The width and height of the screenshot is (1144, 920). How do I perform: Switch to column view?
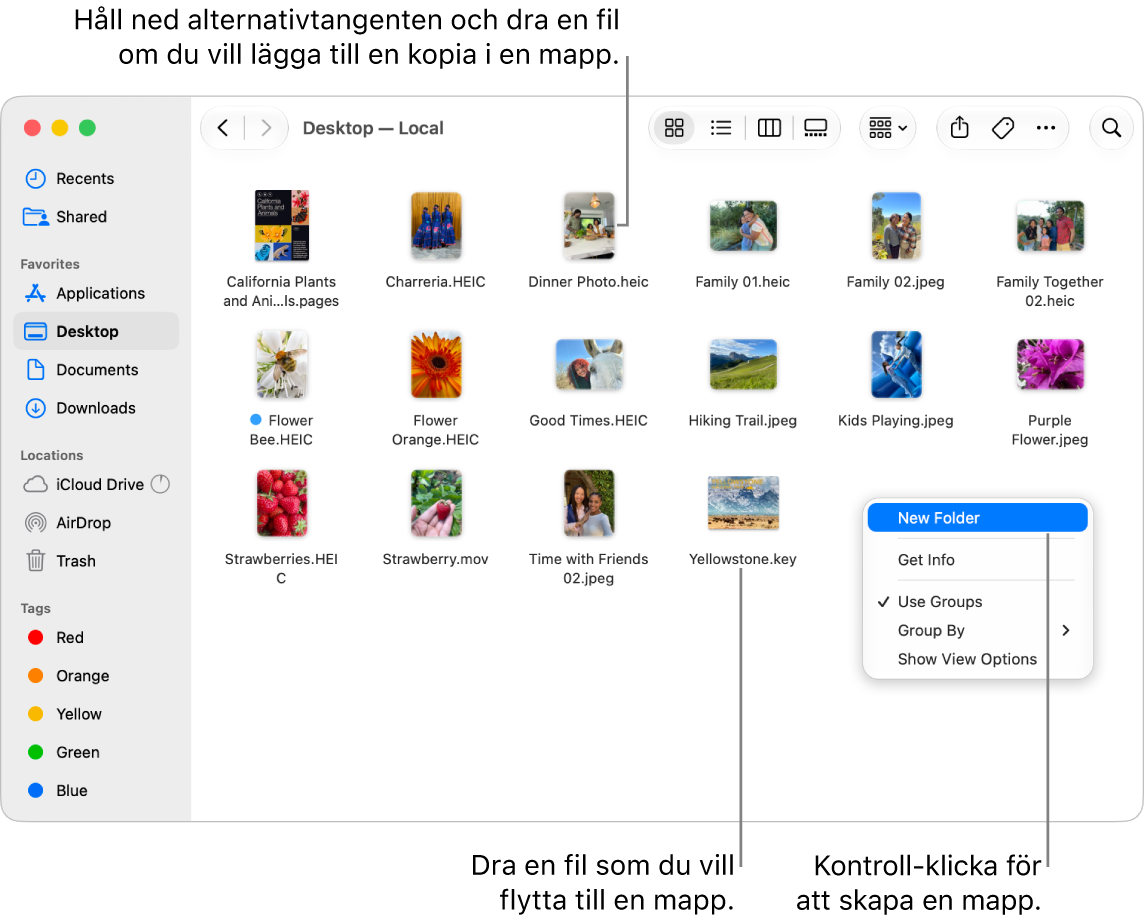(x=769, y=128)
